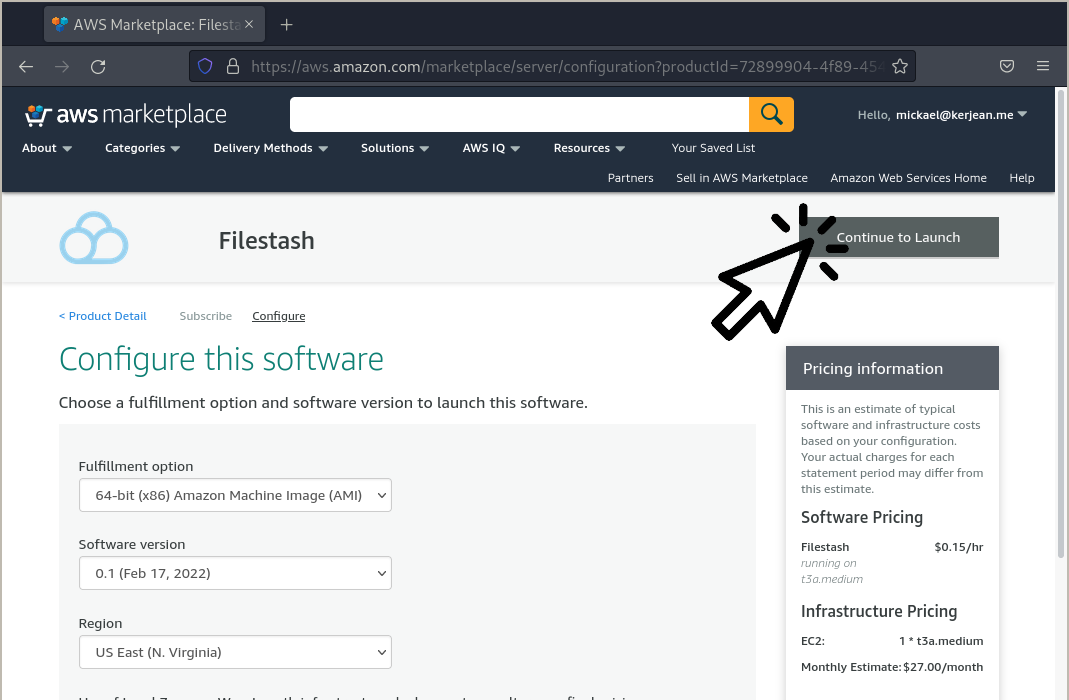This screenshot has height=700, width=1069.
Task: Click the browser address bar URL
Action: click(x=567, y=66)
